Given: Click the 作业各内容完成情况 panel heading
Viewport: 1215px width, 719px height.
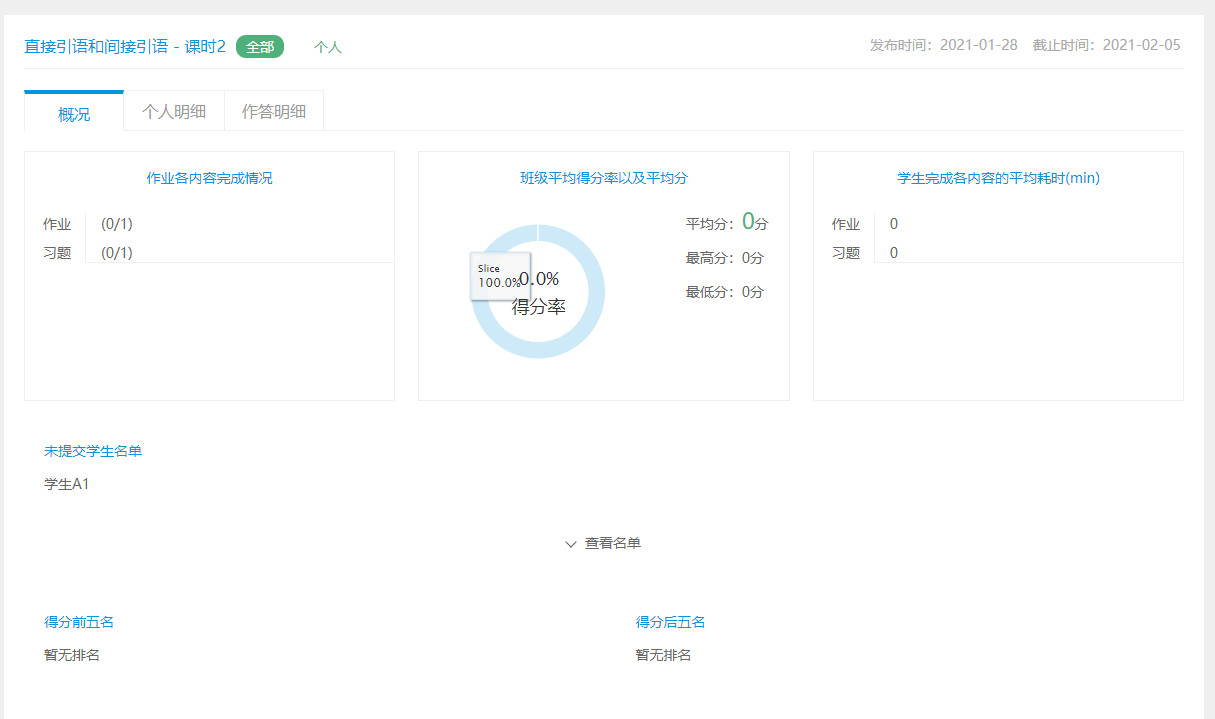Looking at the screenshot, I should pos(209,178).
